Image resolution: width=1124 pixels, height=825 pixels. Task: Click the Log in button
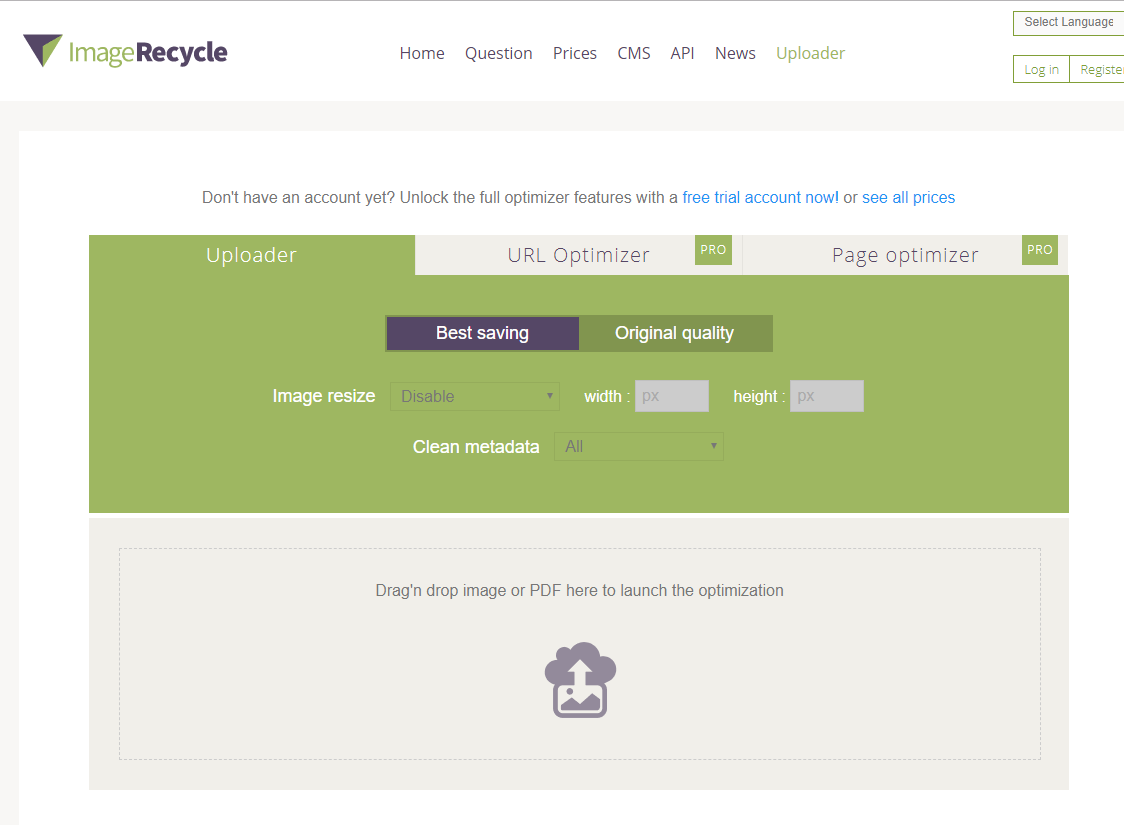point(1041,70)
